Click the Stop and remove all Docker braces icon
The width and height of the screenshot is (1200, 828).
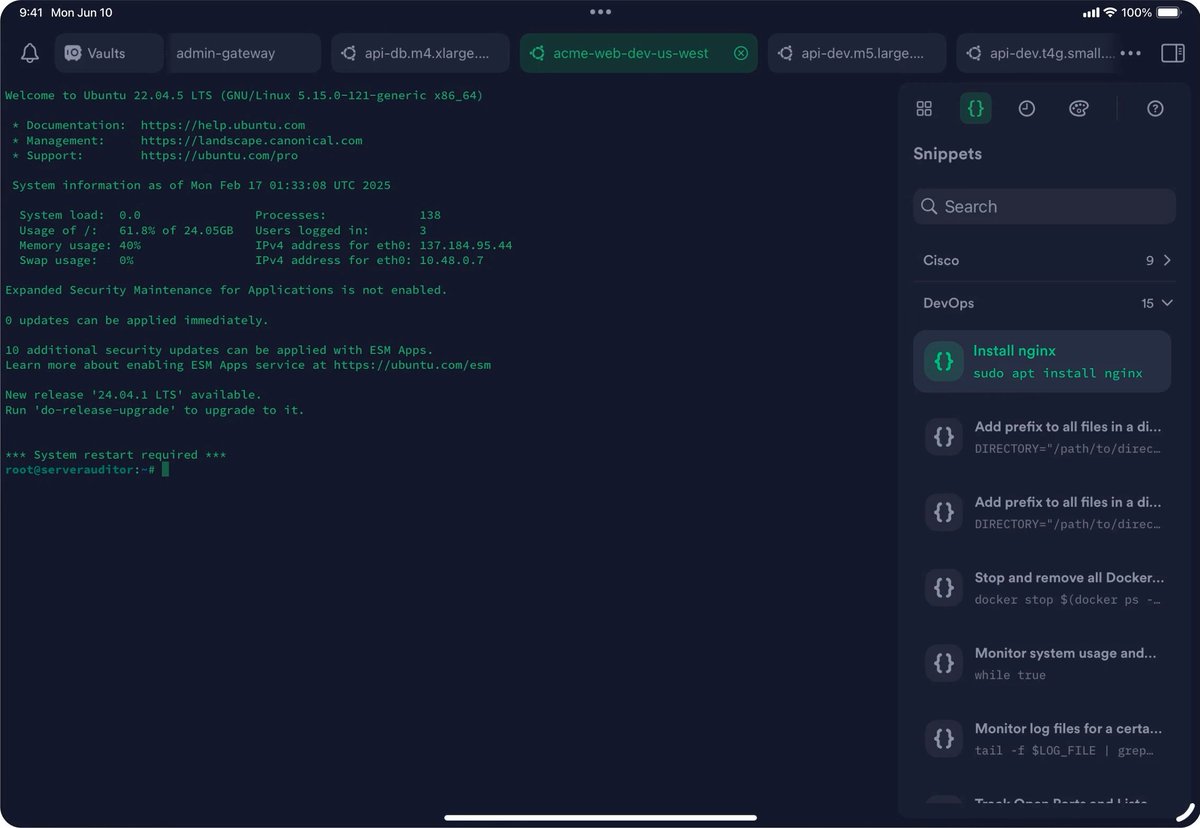tap(944, 588)
